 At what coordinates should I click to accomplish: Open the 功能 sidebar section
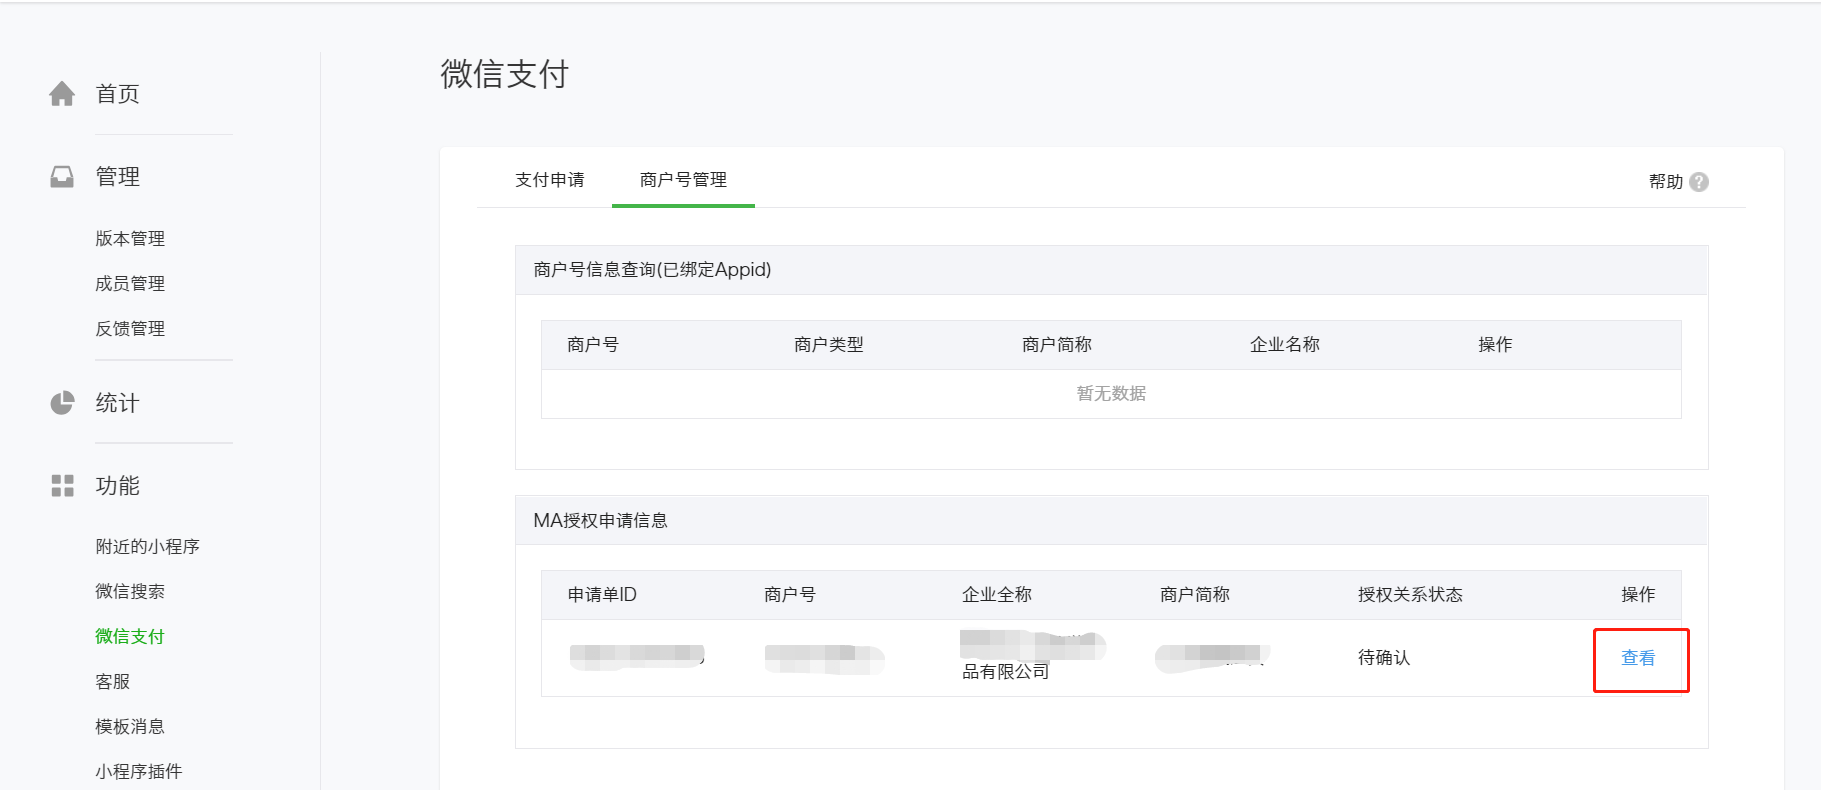pyautogui.click(x=117, y=486)
